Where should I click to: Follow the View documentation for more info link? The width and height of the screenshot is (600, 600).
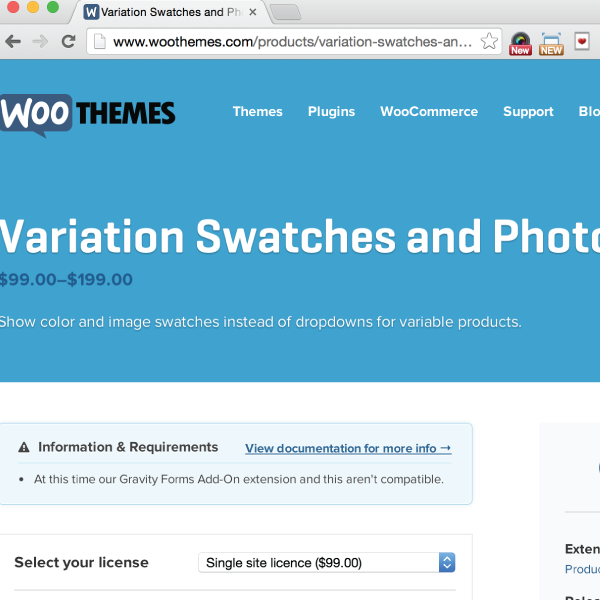tap(348, 448)
